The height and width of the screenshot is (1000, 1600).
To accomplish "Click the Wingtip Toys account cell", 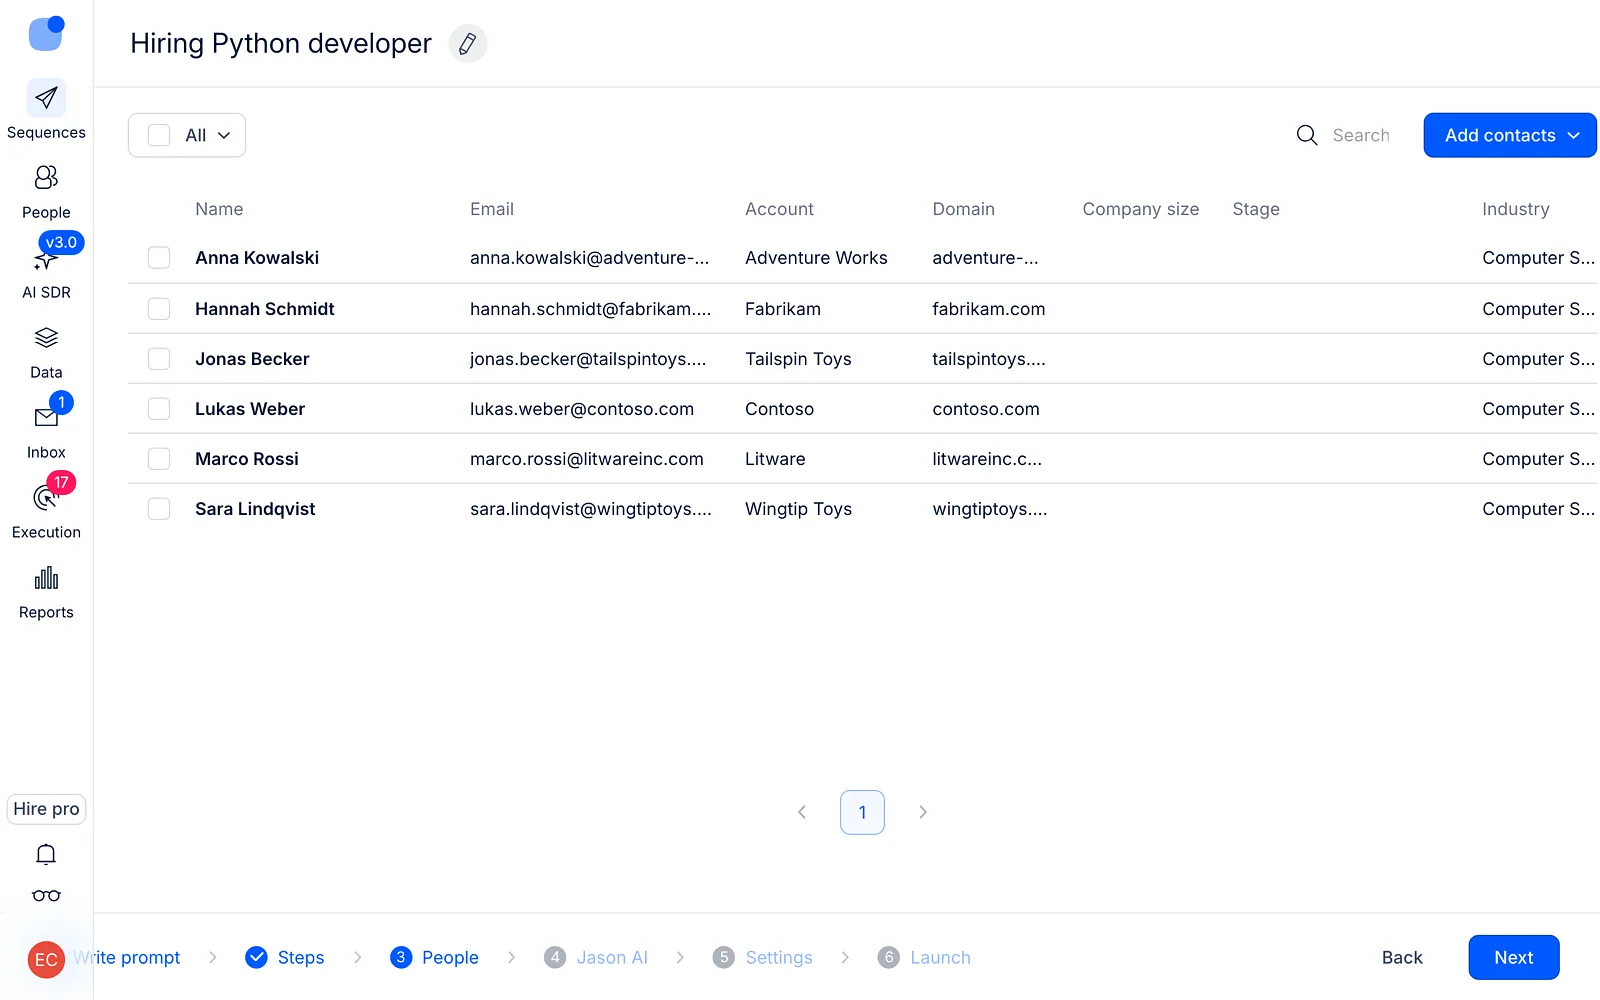I will pos(798,509).
